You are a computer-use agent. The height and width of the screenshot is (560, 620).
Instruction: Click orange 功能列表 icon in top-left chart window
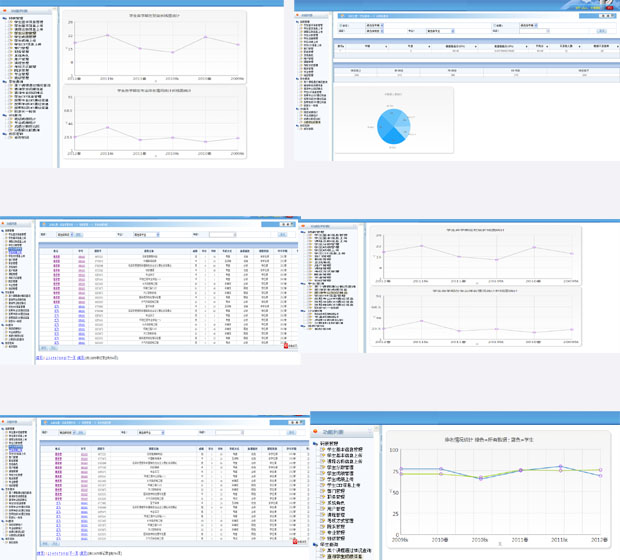(x=5, y=11)
